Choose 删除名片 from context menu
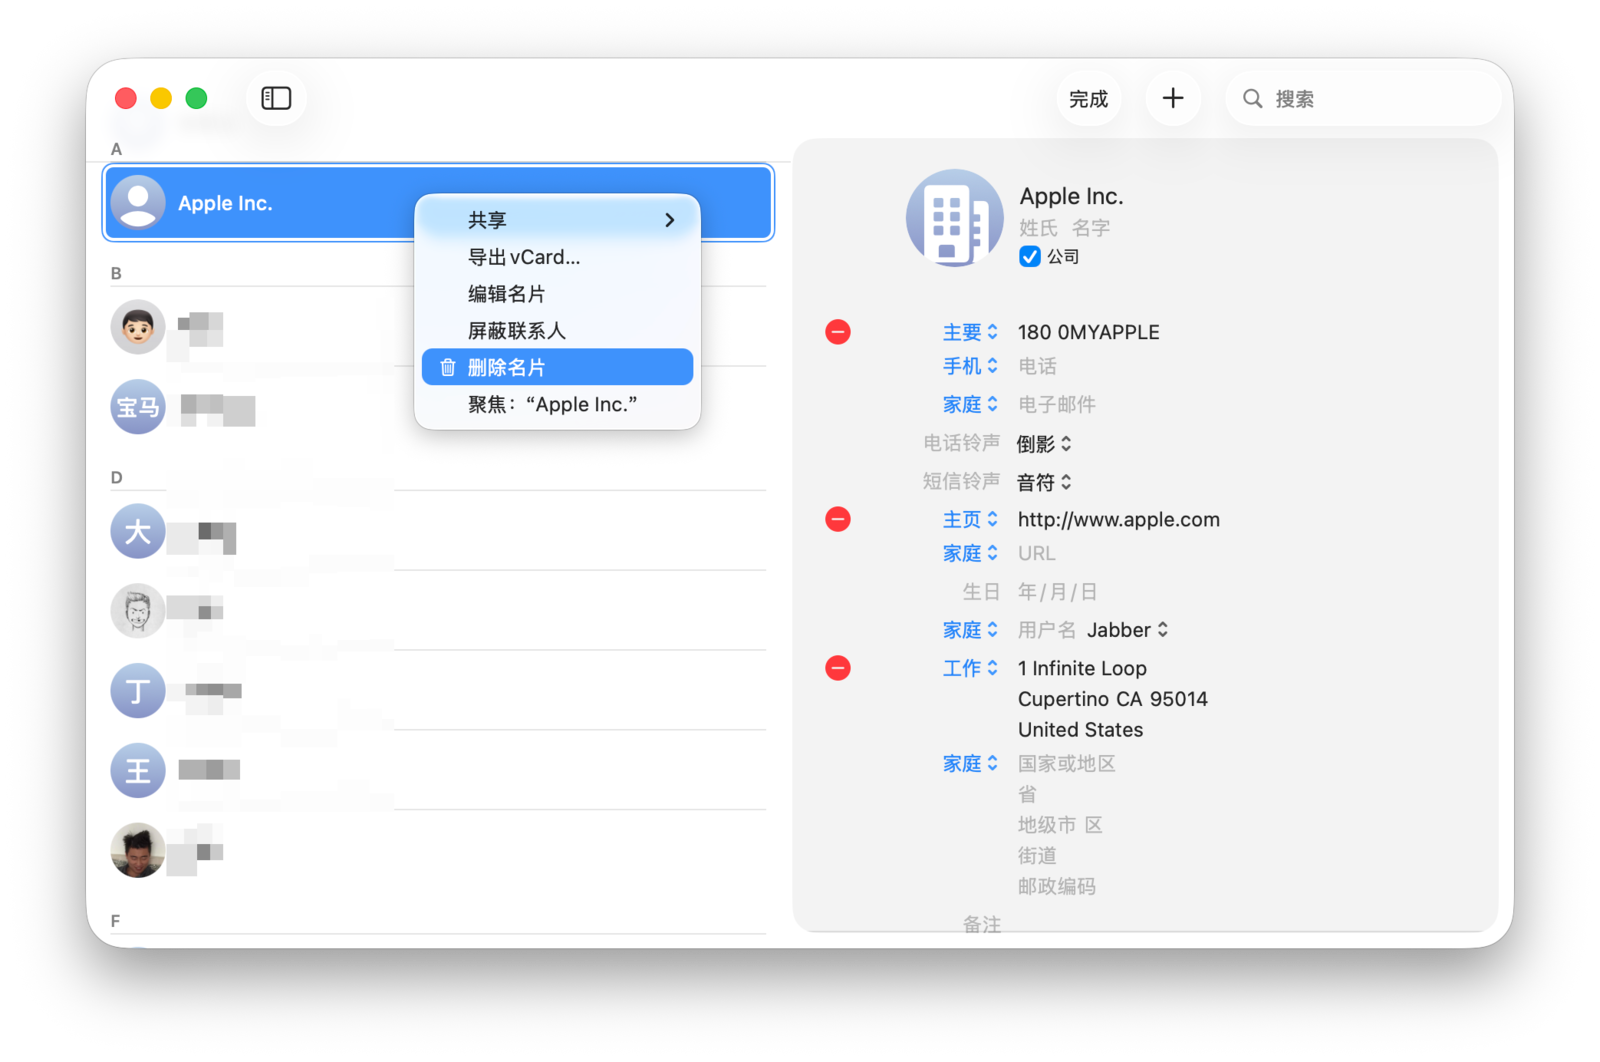Viewport: 1600px width, 1062px height. 557,367
